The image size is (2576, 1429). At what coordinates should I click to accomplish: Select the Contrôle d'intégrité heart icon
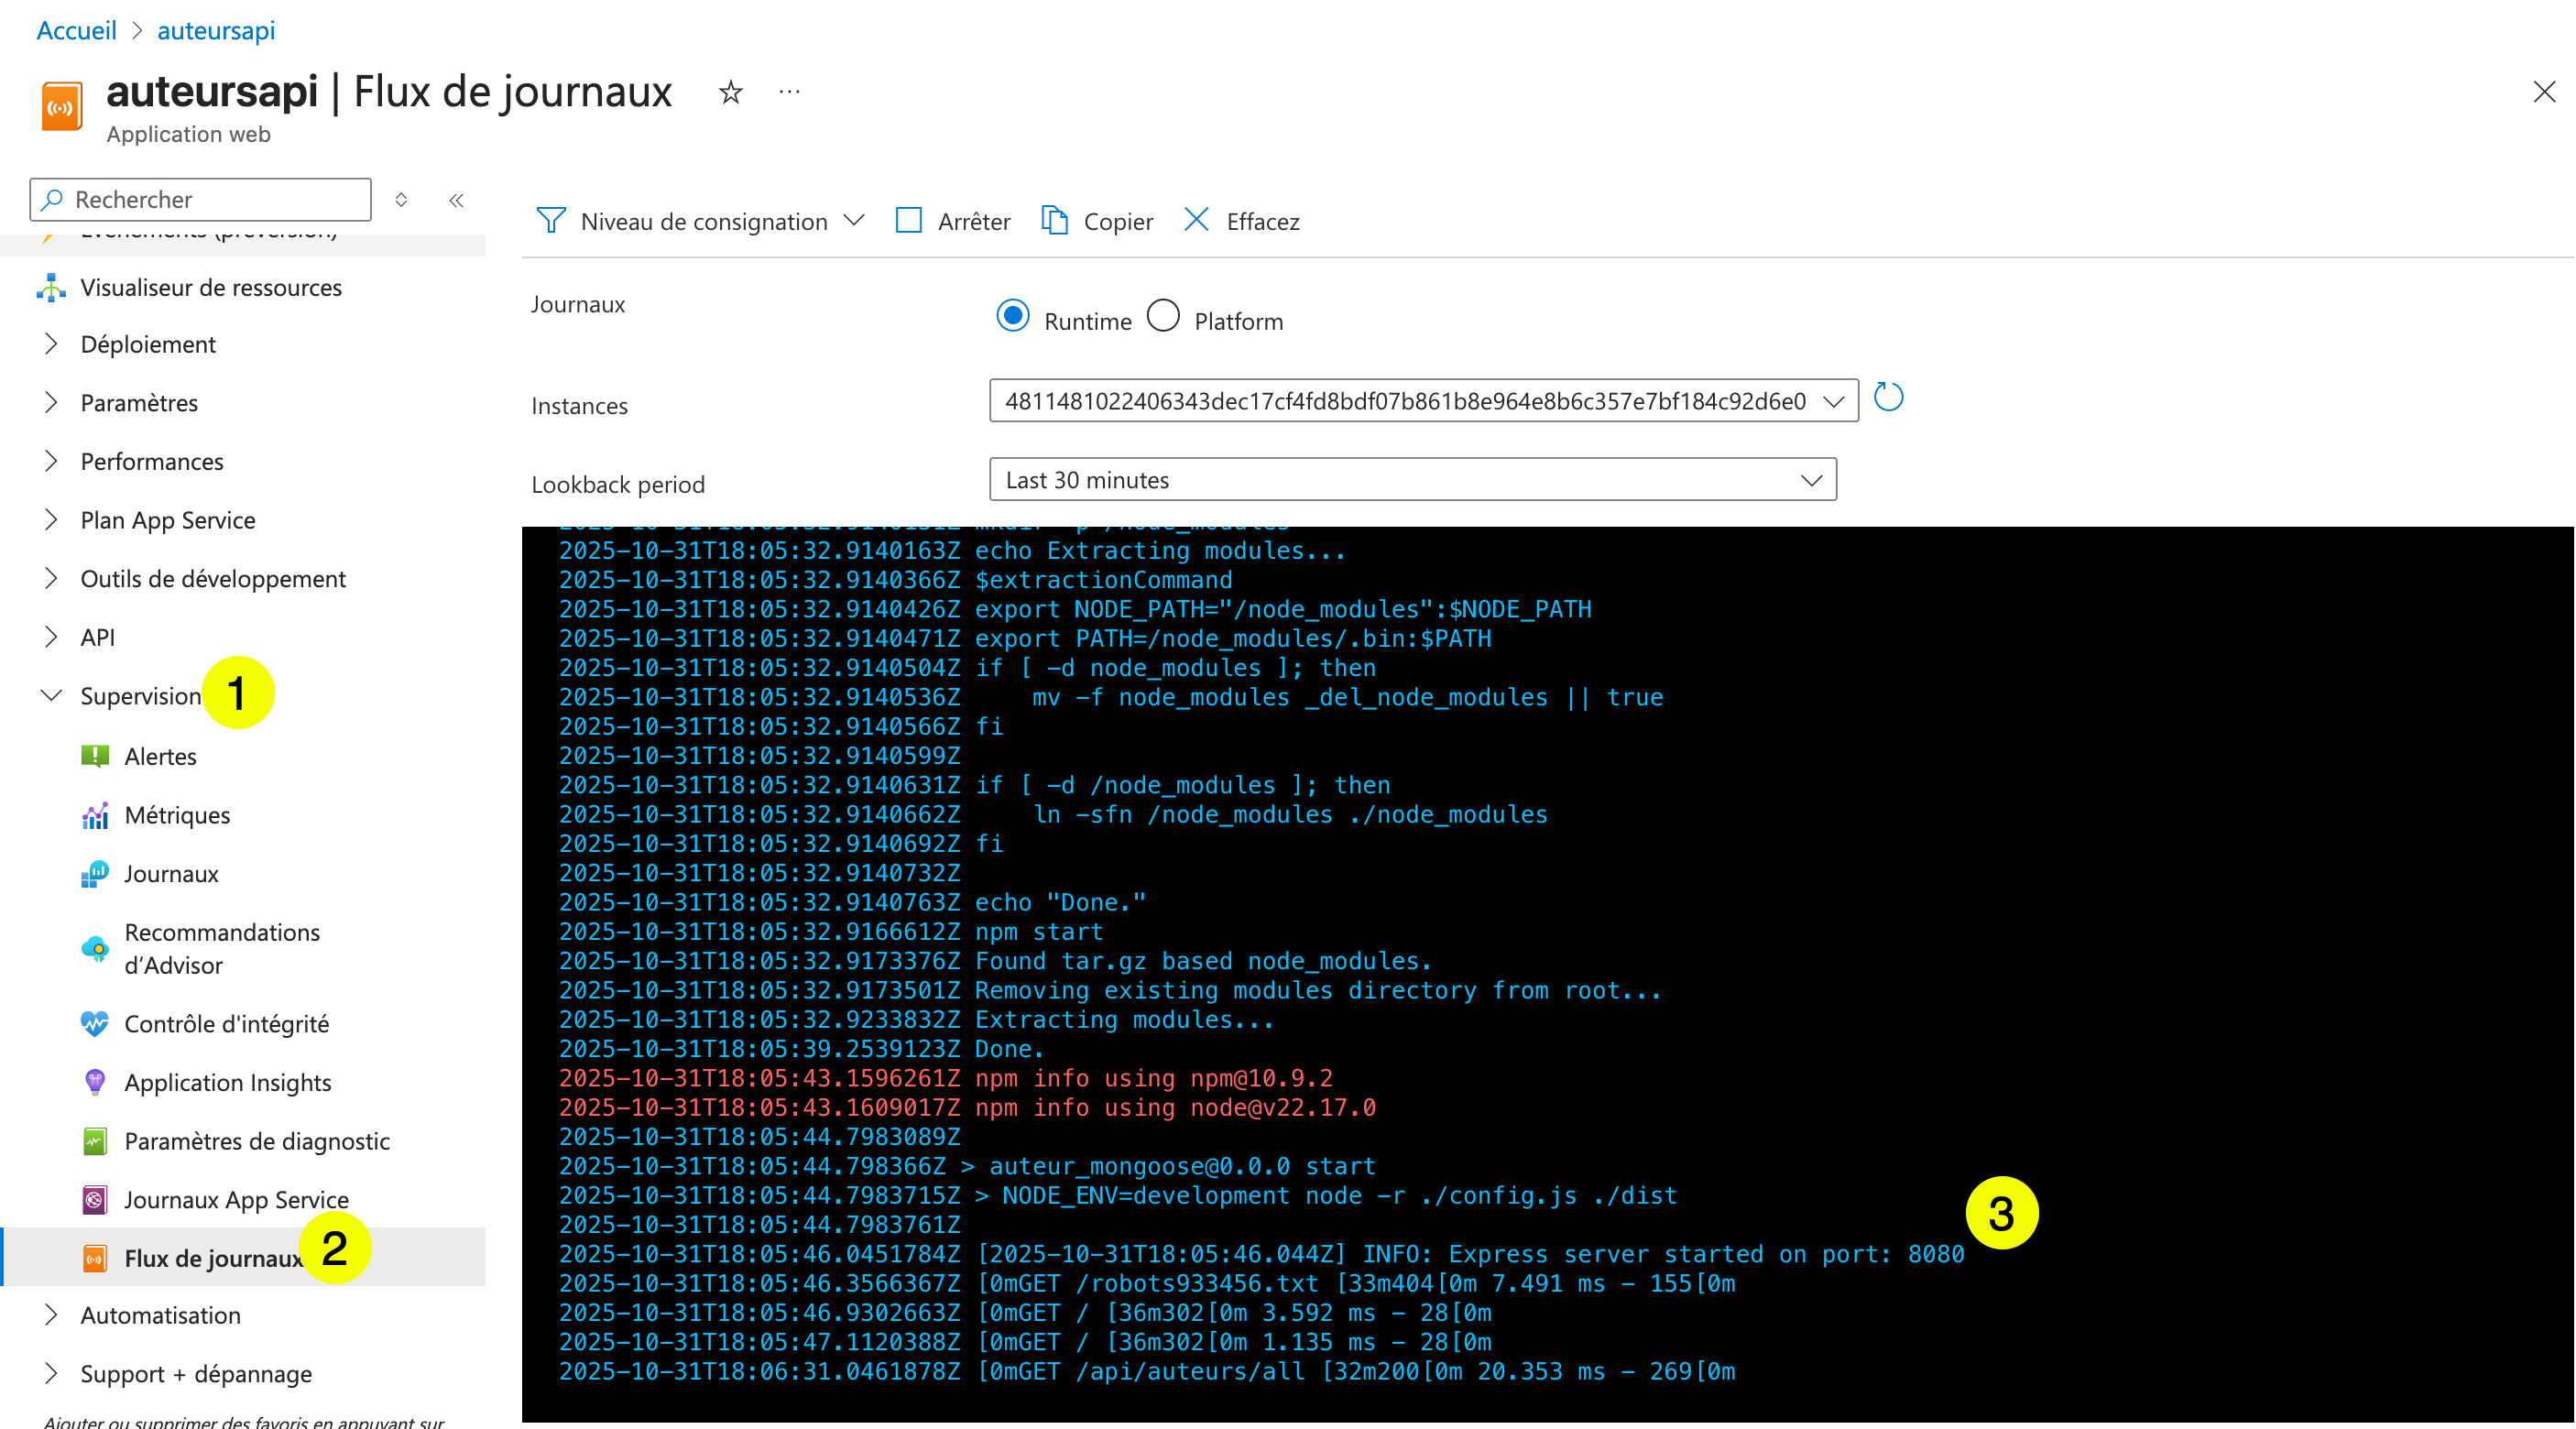[95, 1023]
